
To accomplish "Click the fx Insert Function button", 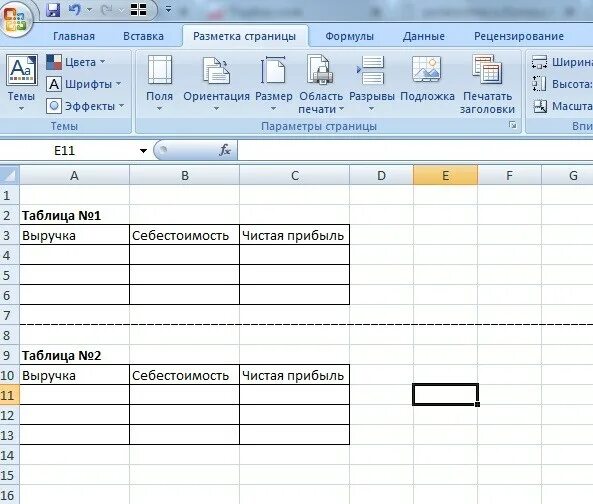I will coord(225,150).
